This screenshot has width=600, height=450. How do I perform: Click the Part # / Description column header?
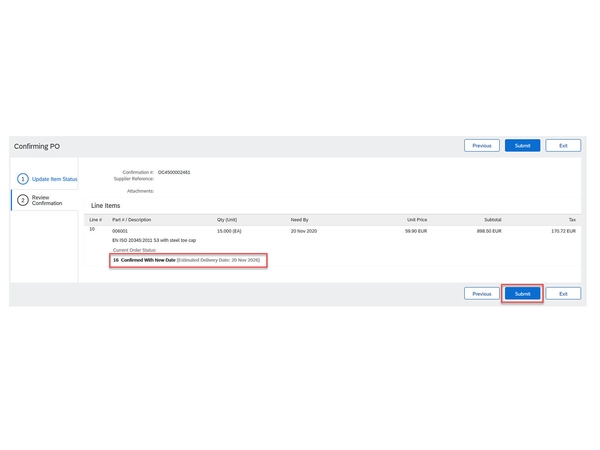[x=131, y=219]
